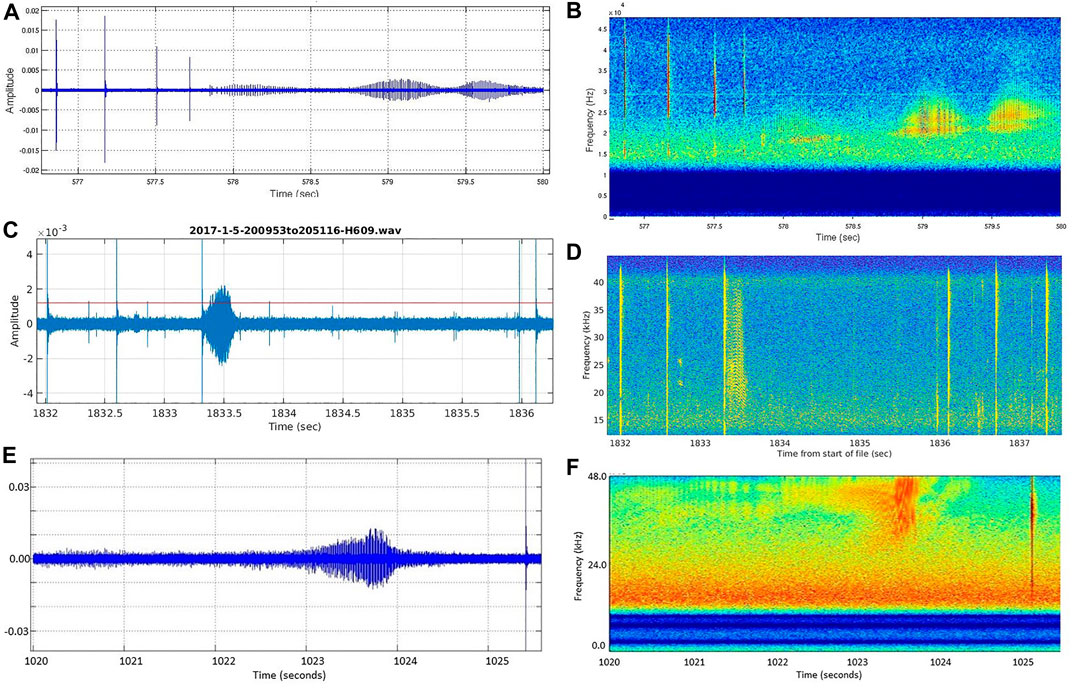Click 'Time from start of file (sec)' label

(x=834, y=453)
